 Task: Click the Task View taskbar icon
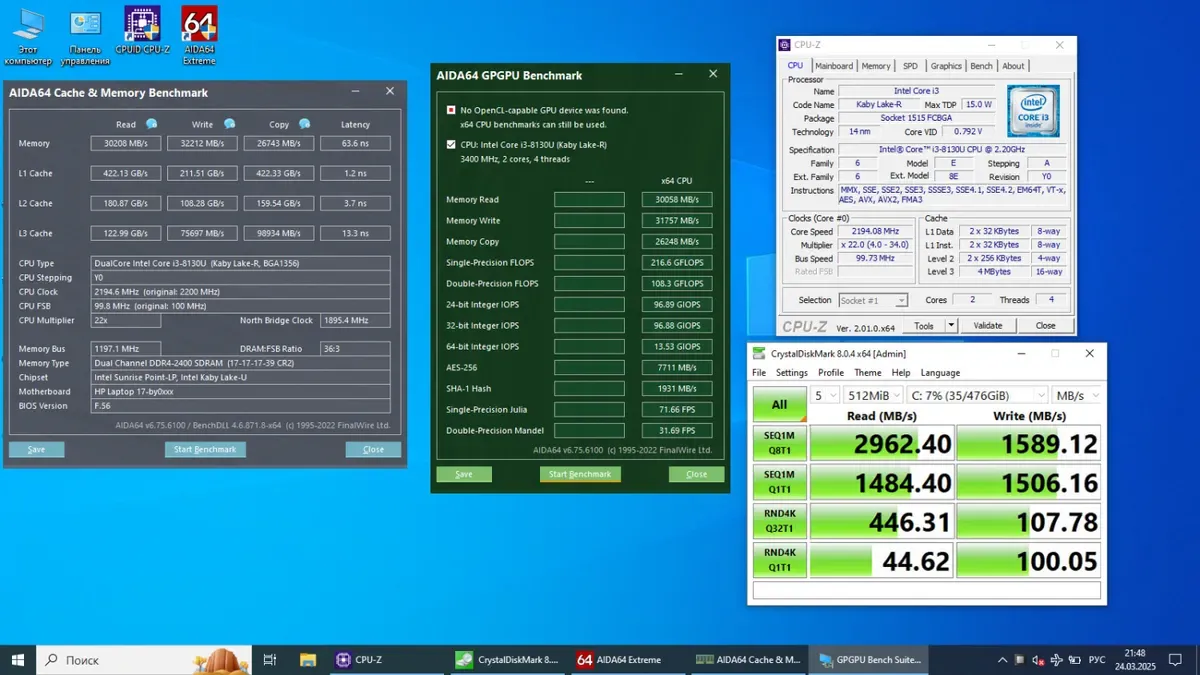270,660
